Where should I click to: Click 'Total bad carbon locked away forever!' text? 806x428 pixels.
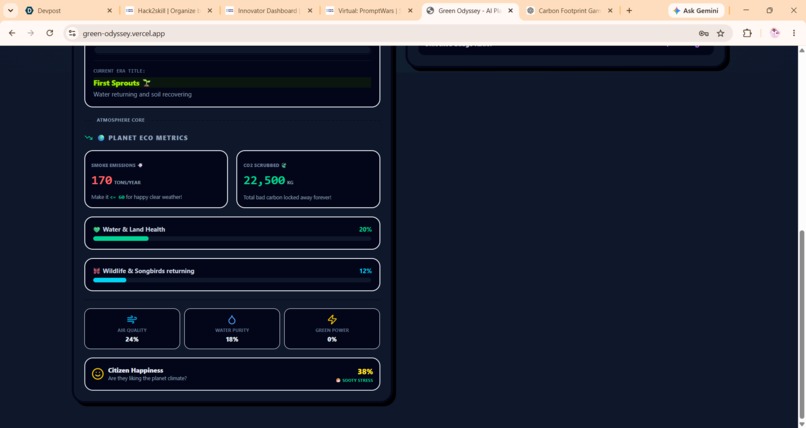[x=287, y=197]
